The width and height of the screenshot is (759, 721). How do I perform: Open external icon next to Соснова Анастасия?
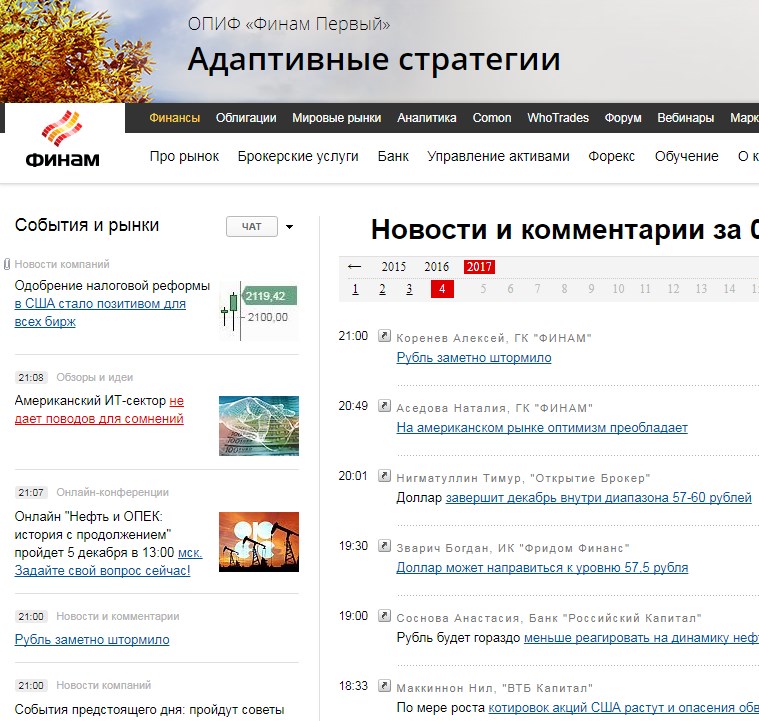pos(384,616)
